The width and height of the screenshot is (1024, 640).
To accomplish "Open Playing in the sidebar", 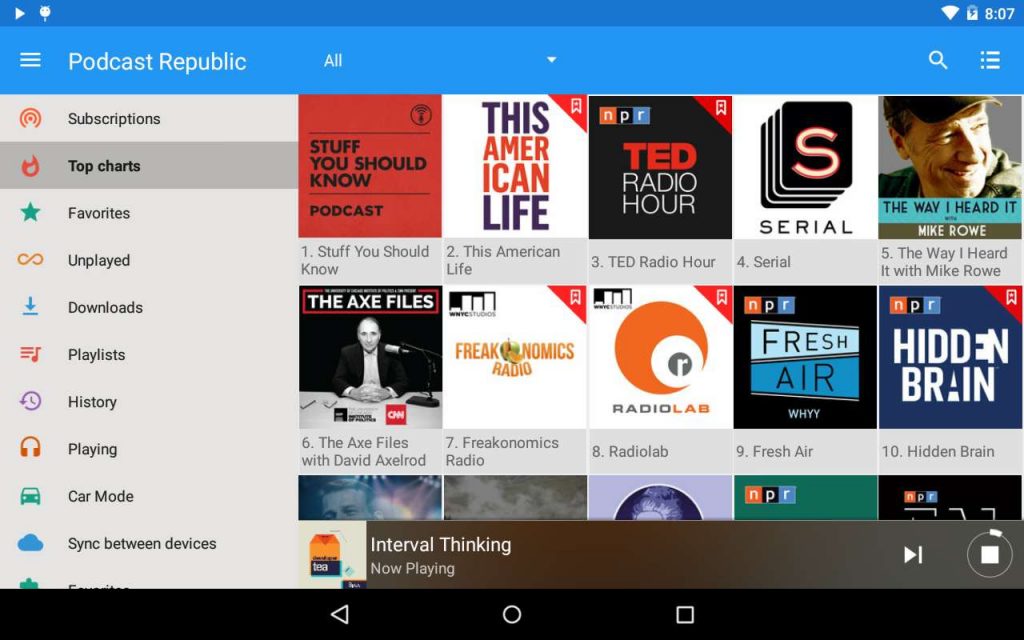I will coord(149,449).
